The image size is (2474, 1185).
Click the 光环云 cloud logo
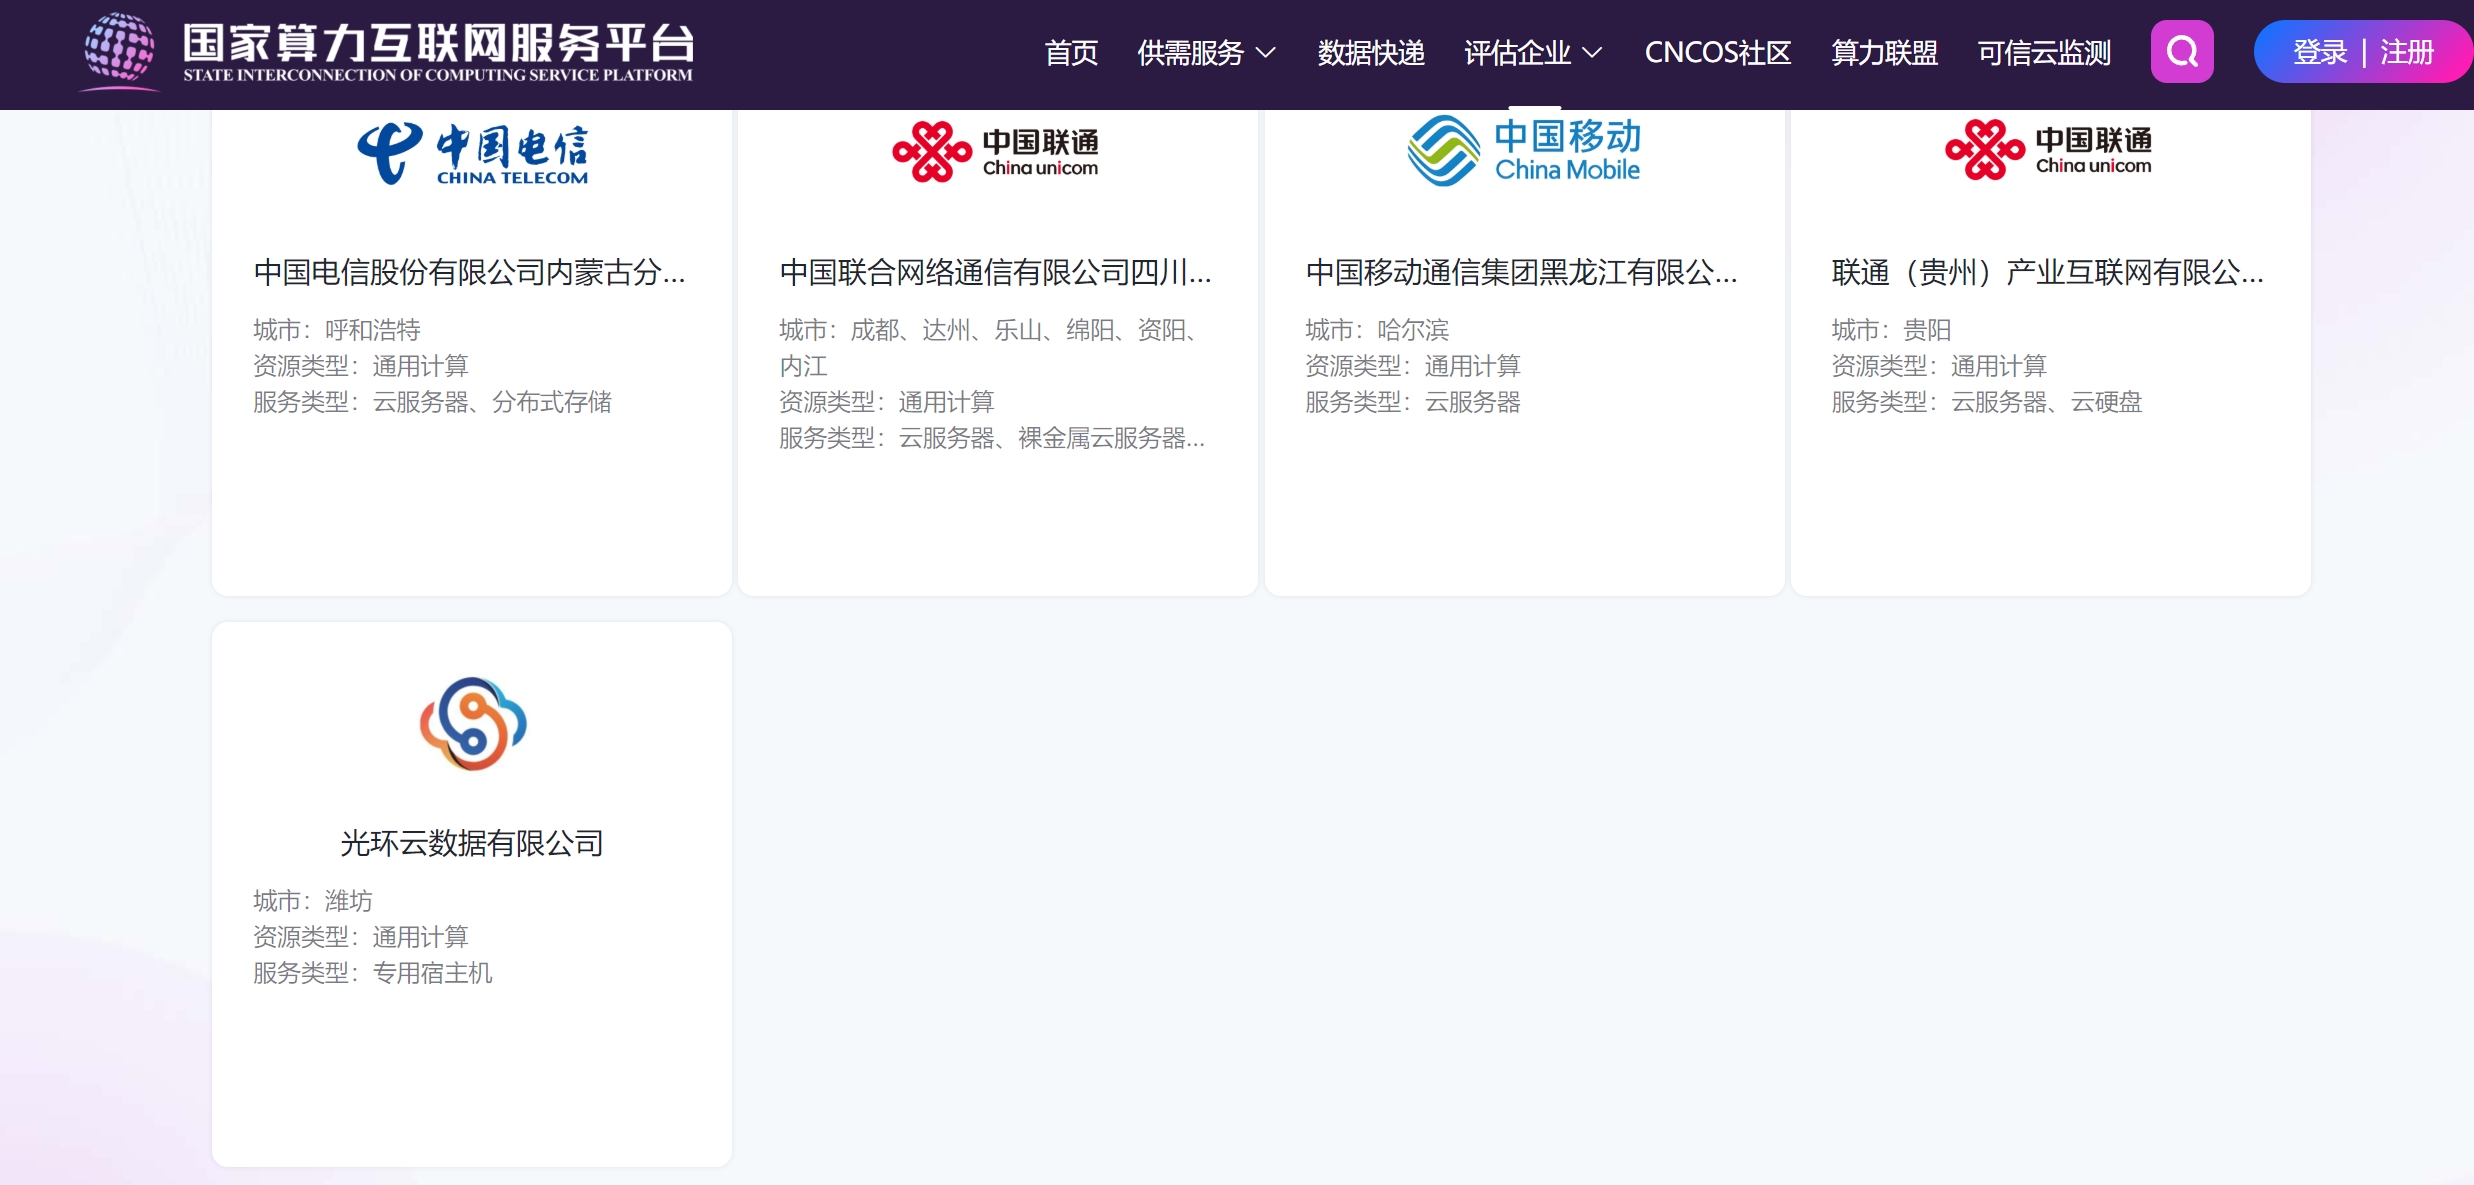pos(472,724)
